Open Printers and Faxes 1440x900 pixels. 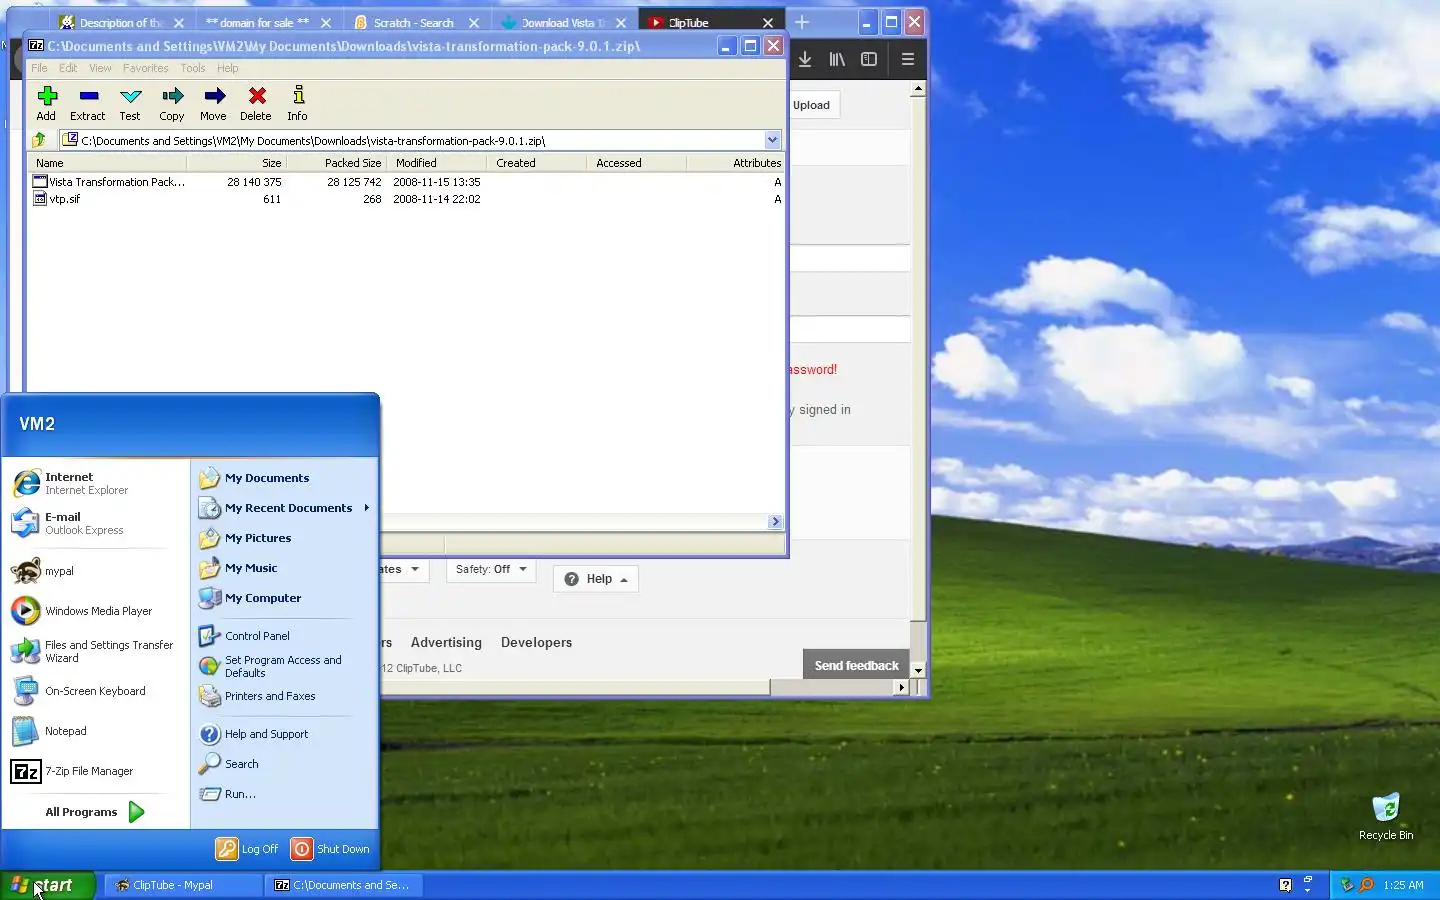pyautogui.click(x=285, y=696)
